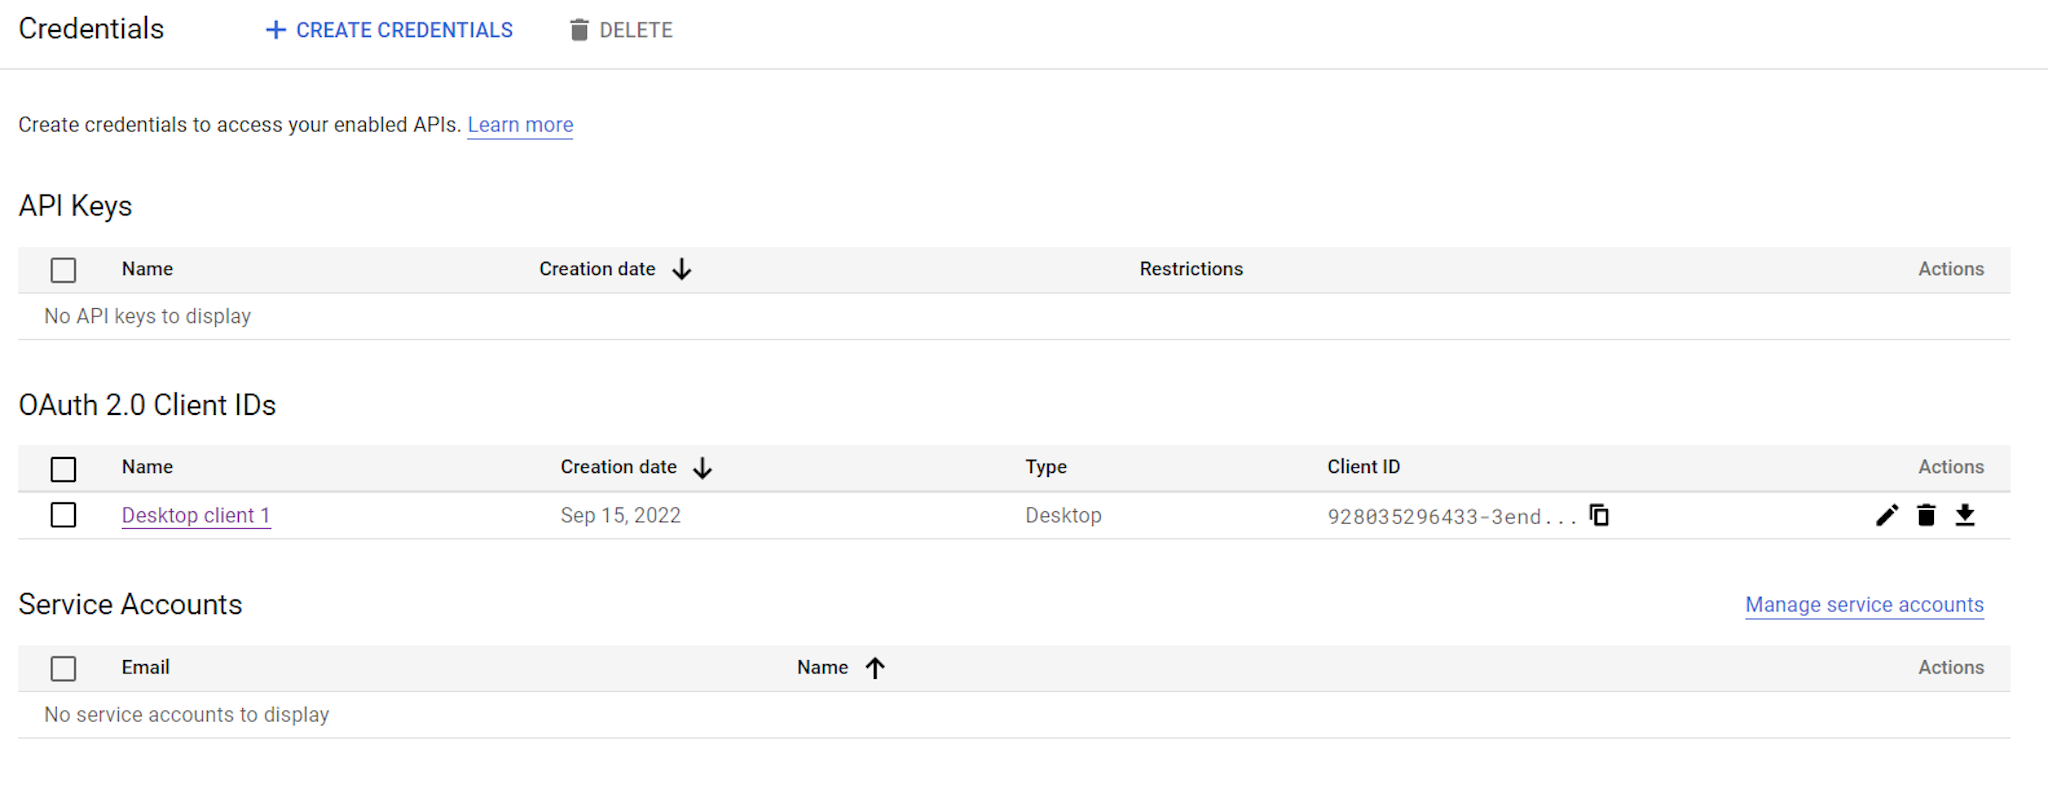This screenshot has width=2048, height=793.
Task: Go to Manage service accounts
Action: tap(1864, 605)
